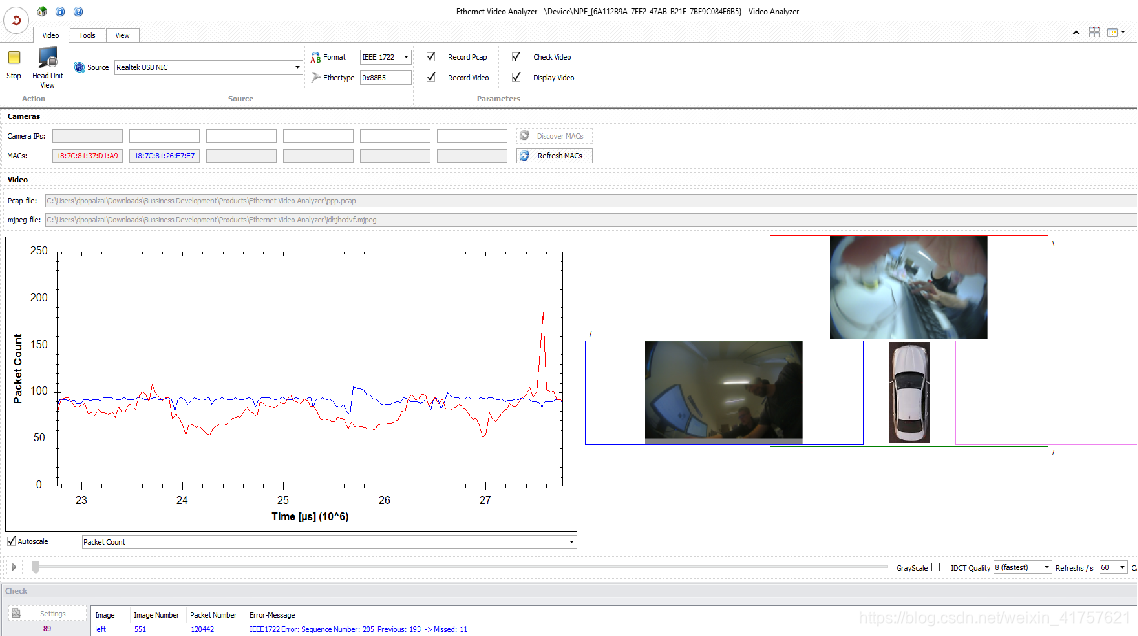Open the style options icon dropdown
Image resolution: width=1138 pixels, height=636 pixels.
pos(1116,33)
